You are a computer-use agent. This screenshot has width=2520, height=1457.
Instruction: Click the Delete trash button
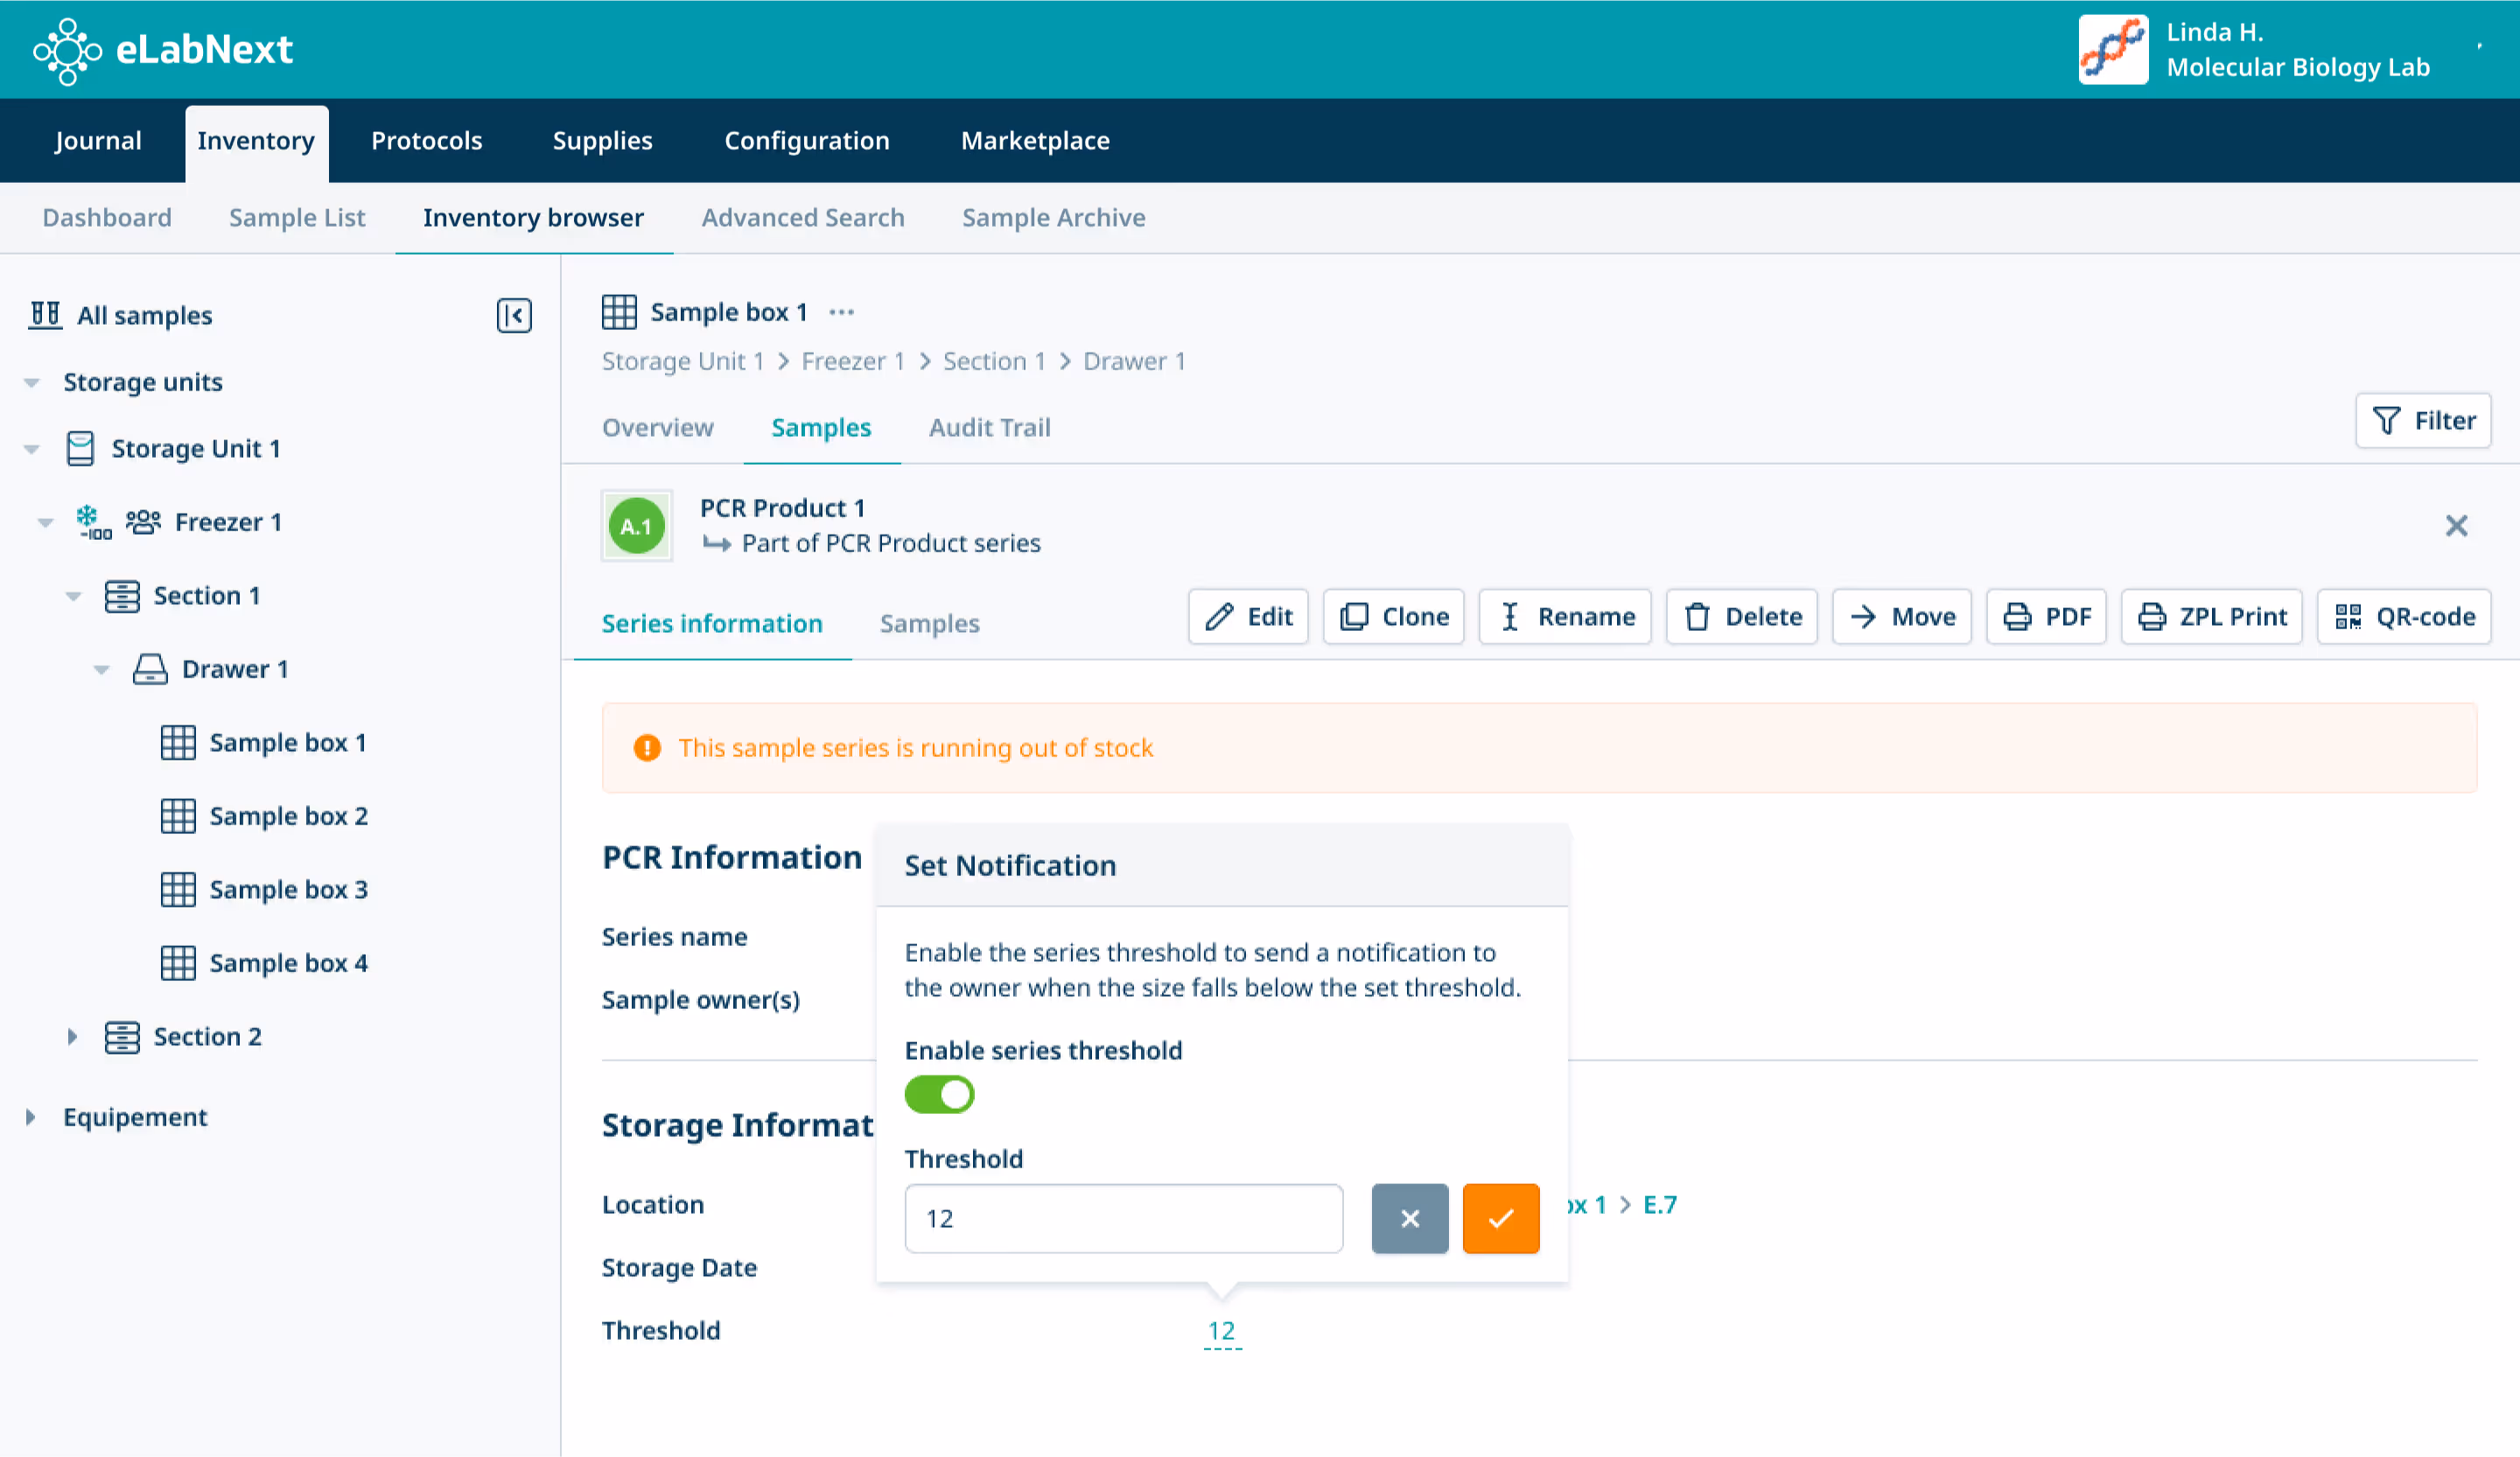pos(1741,617)
